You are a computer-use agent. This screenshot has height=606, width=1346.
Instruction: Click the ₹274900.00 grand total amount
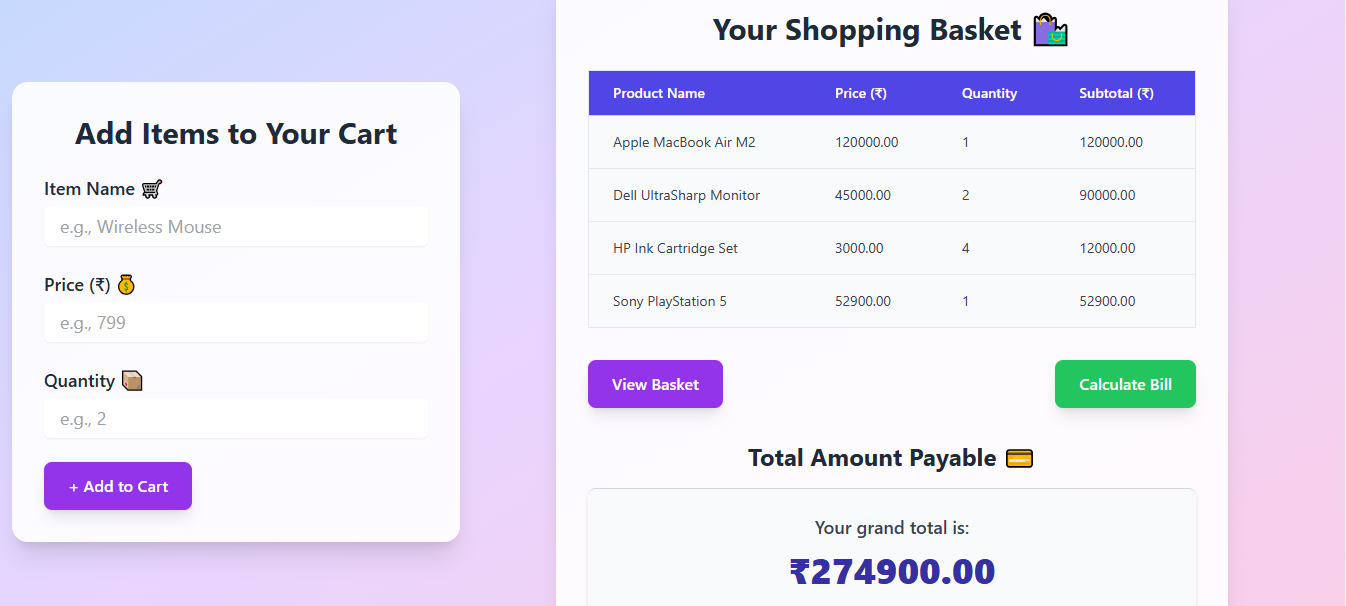click(892, 571)
